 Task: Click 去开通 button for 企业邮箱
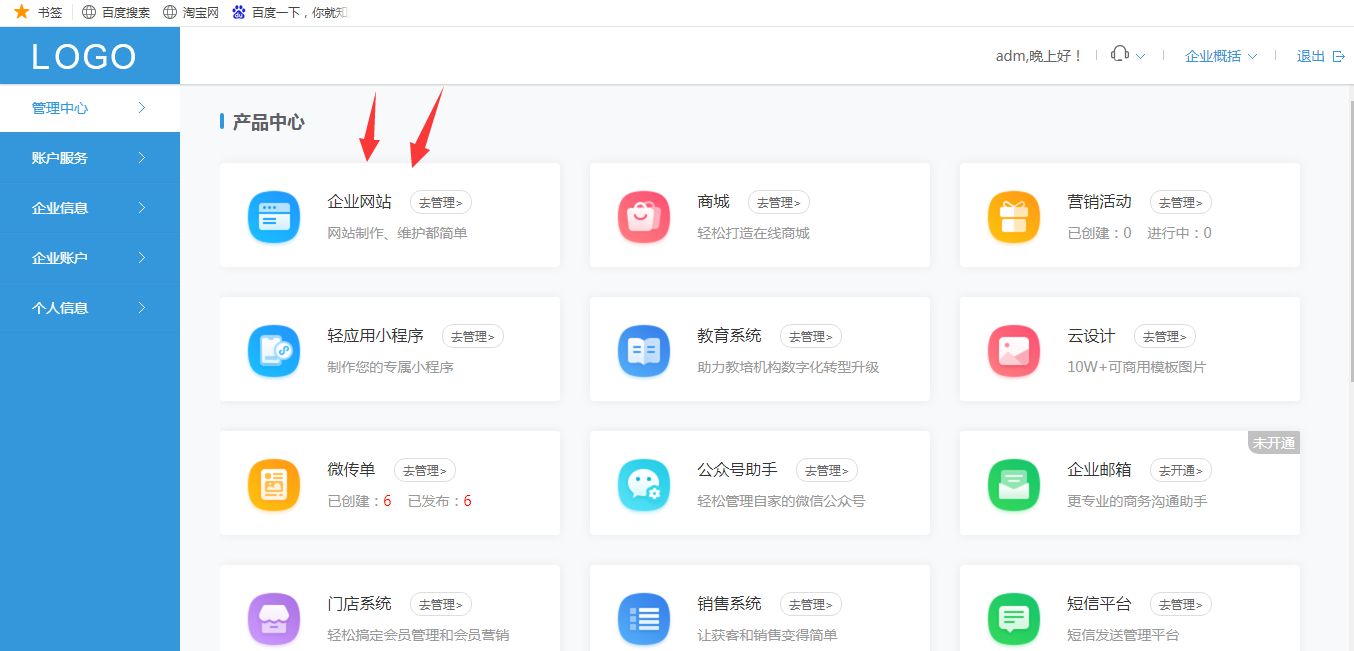pos(1181,470)
